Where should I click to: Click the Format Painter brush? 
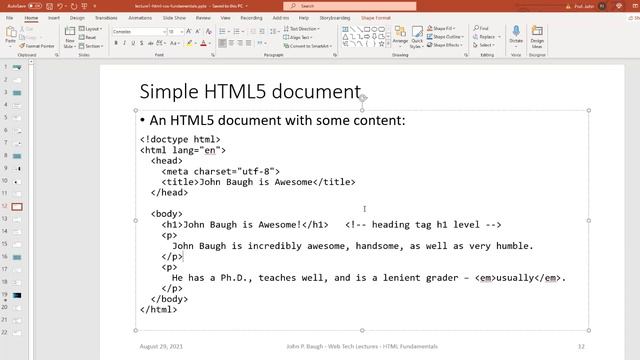pos(22,46)
